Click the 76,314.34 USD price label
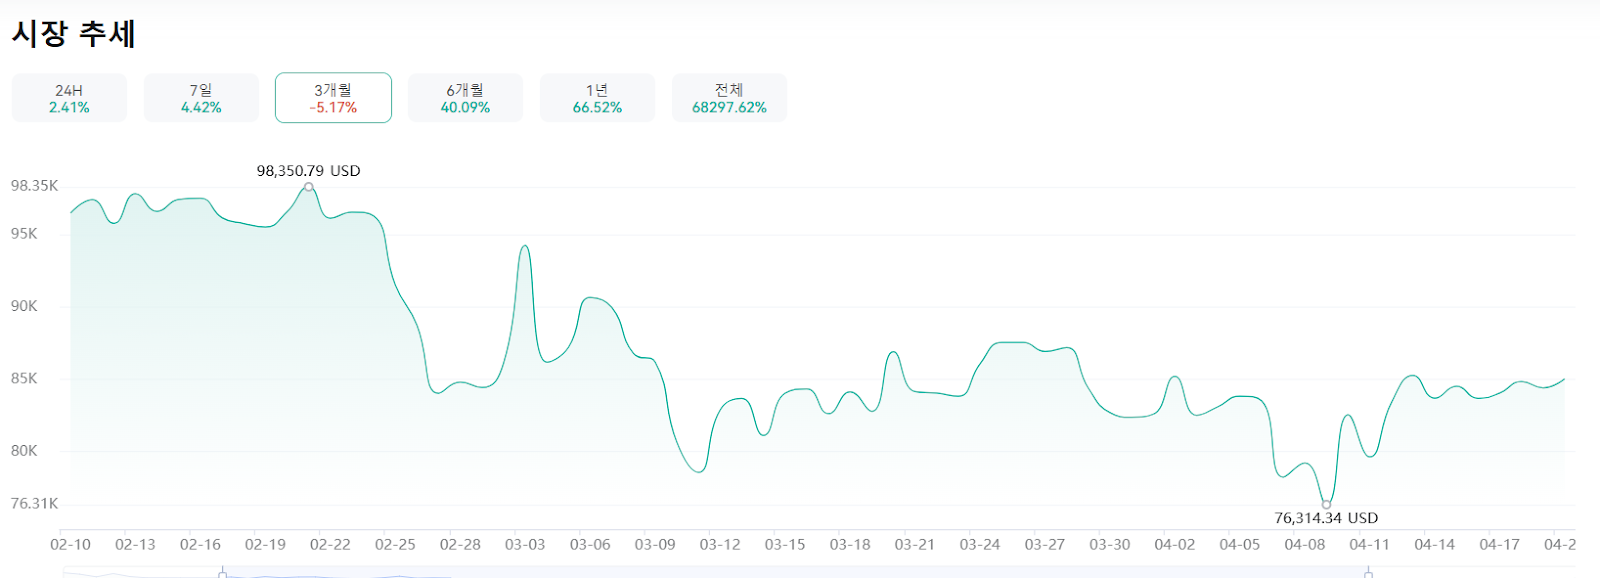Viewport: 1600px width, 578px height. pos(1326,518)
